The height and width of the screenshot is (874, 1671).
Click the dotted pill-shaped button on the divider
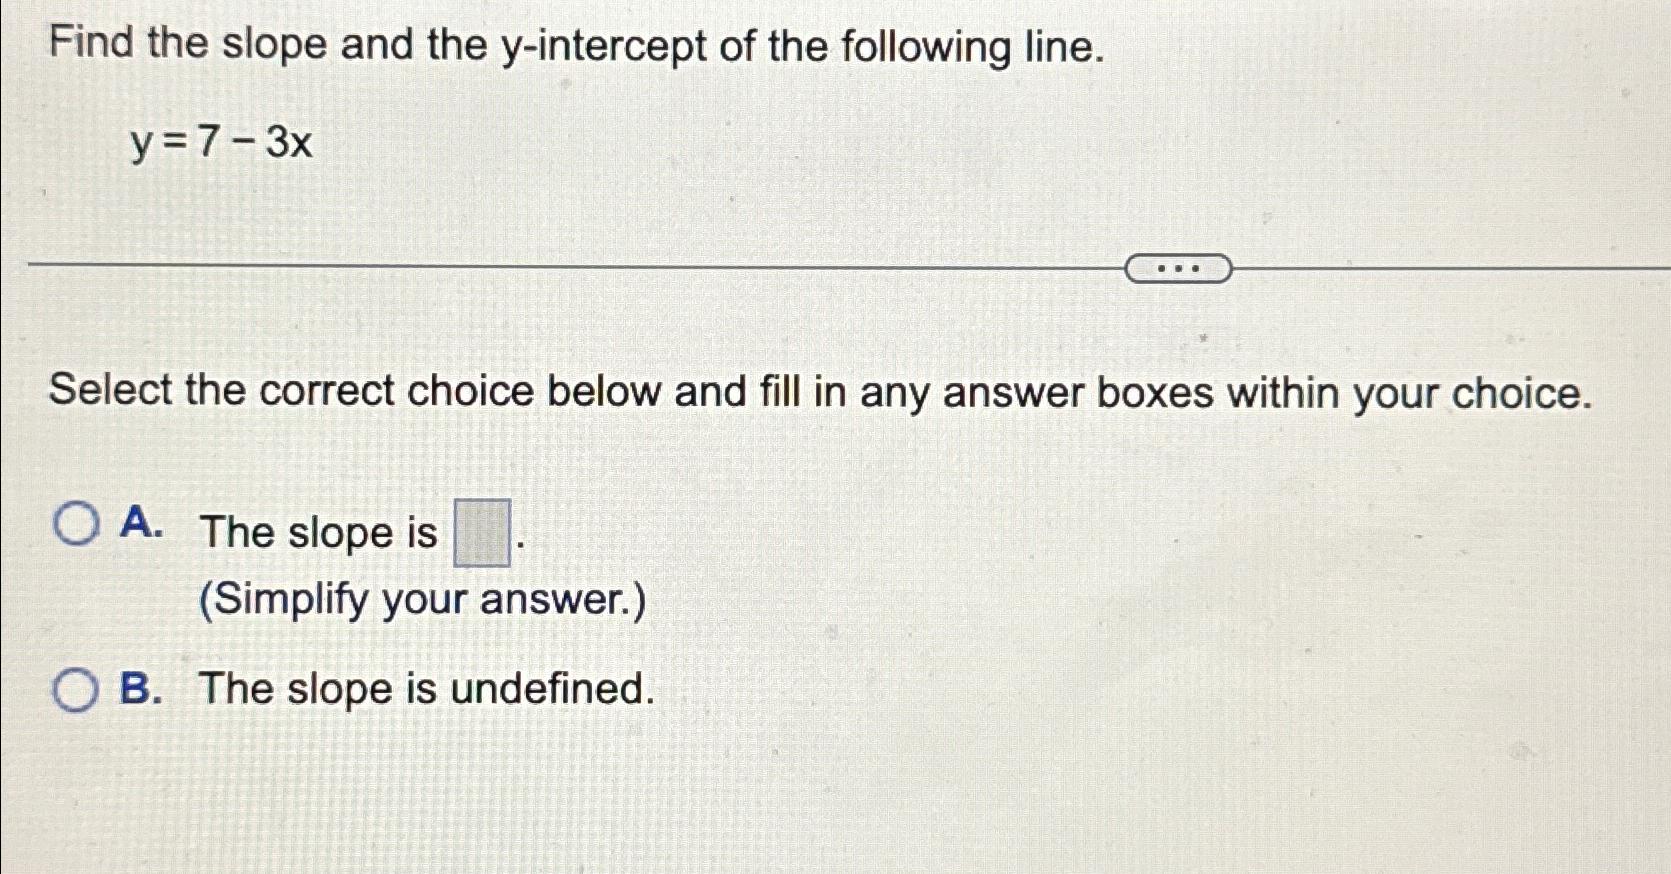click(x=1179, y=267)
